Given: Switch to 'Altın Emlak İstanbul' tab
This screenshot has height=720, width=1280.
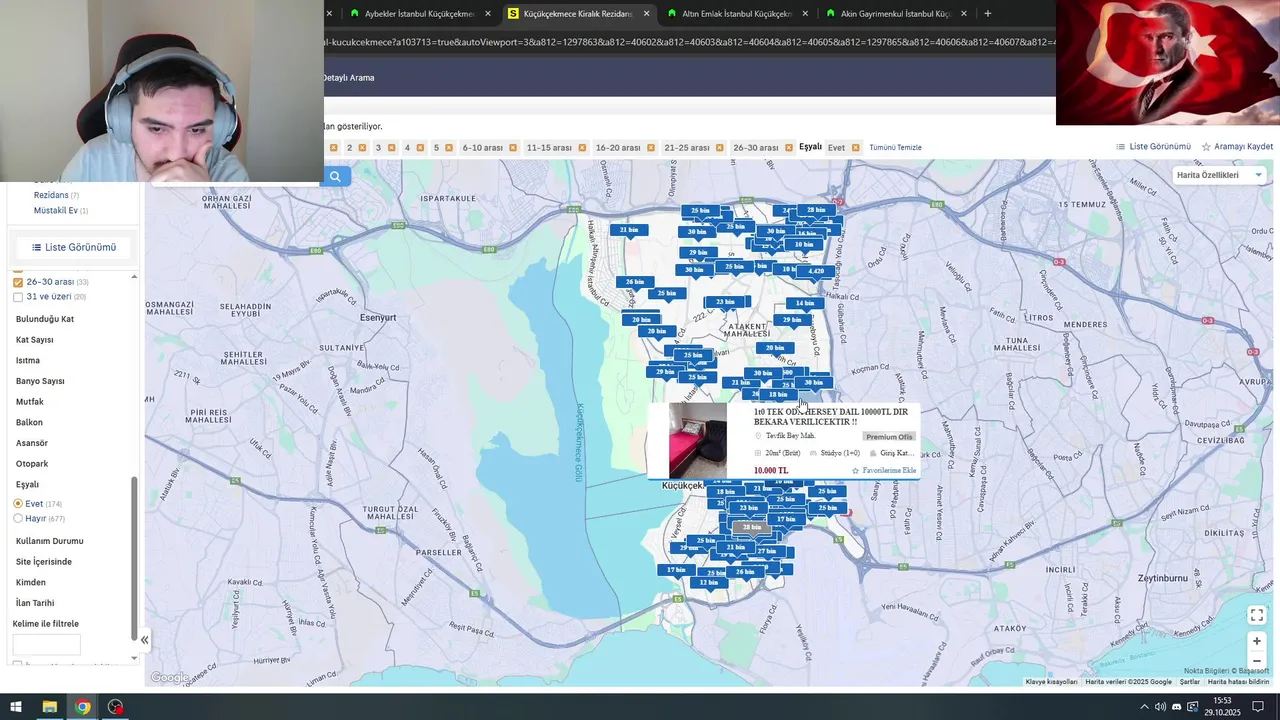Looking at the screenshot, I should (736, 14).
